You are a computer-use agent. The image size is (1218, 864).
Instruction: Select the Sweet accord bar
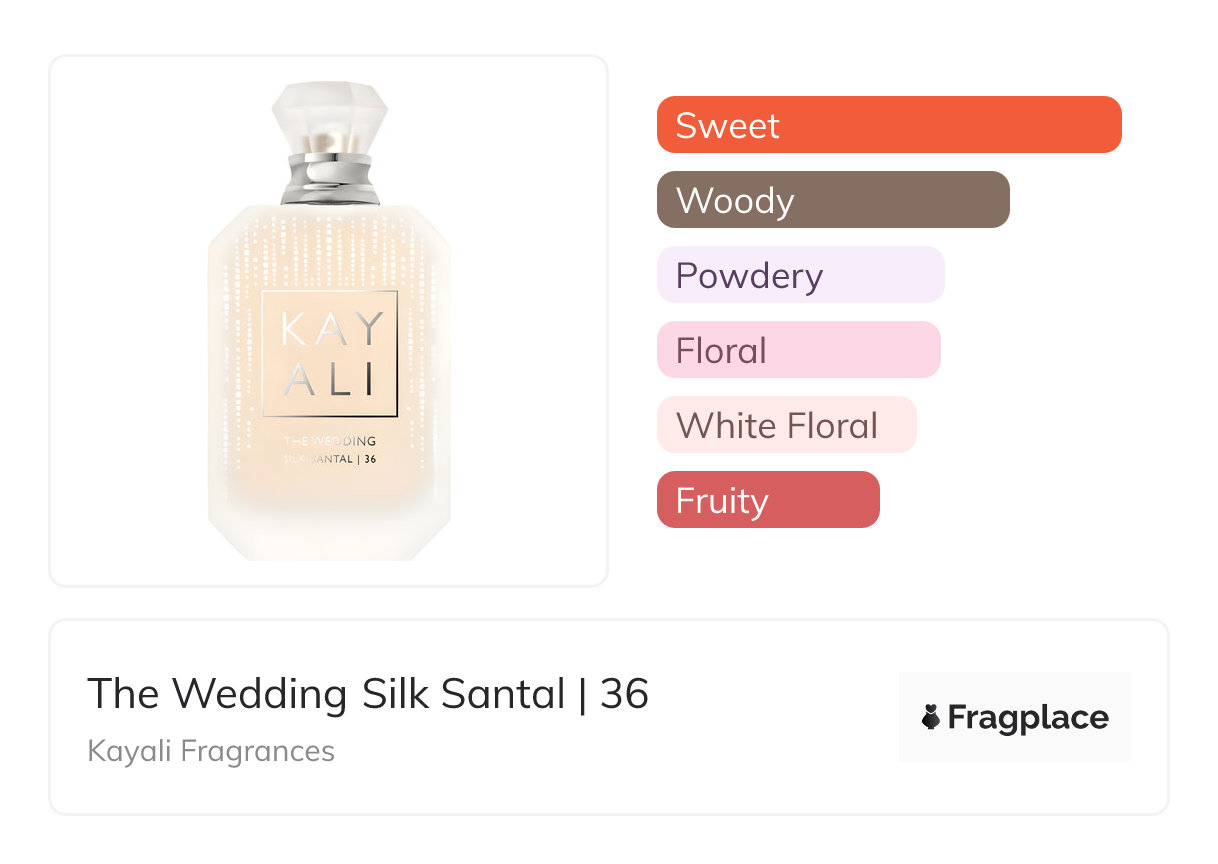888,125
